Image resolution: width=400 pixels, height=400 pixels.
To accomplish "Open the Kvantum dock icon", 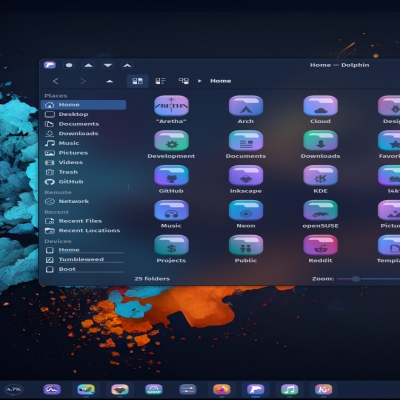I will [x=323, y=389].
